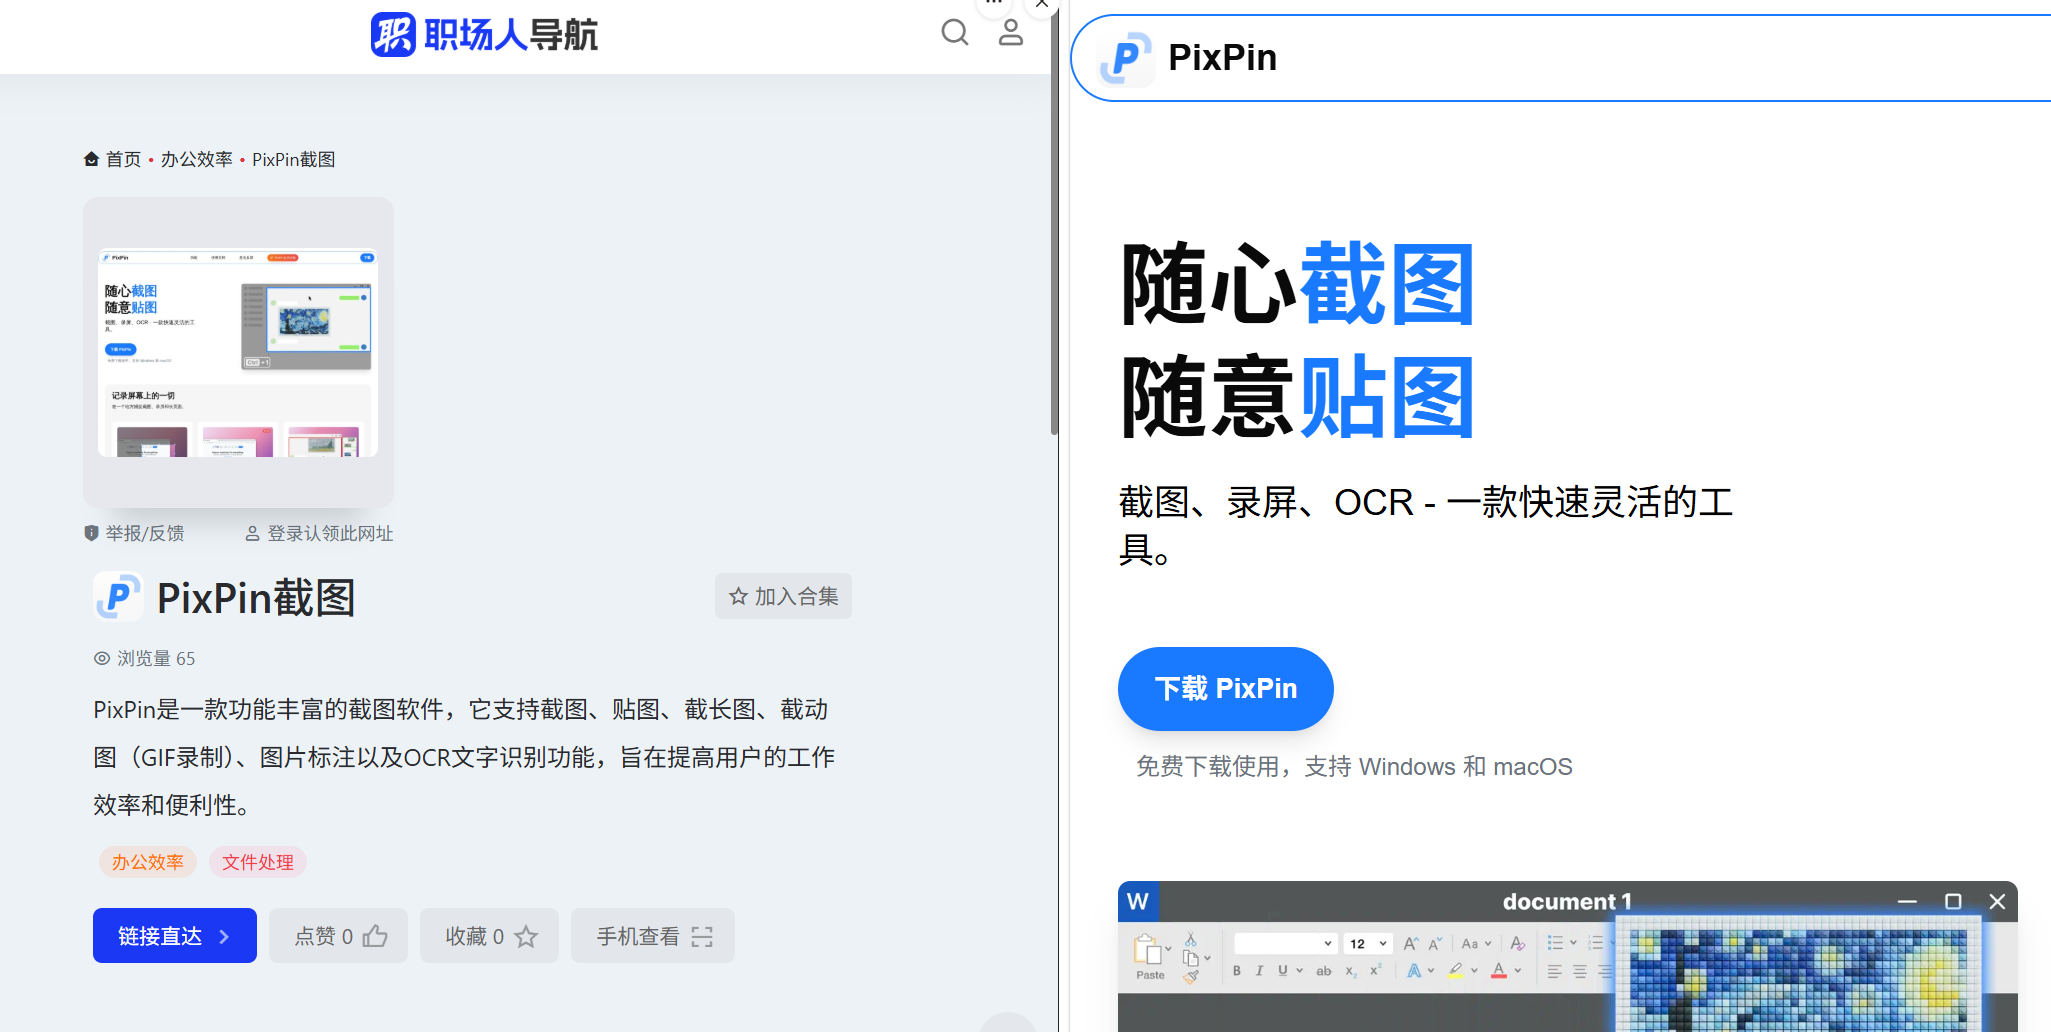Open 手机查看 QR code button
Screen dimensions: 2051x1032
pyautogui.click(x=653, y=936)
